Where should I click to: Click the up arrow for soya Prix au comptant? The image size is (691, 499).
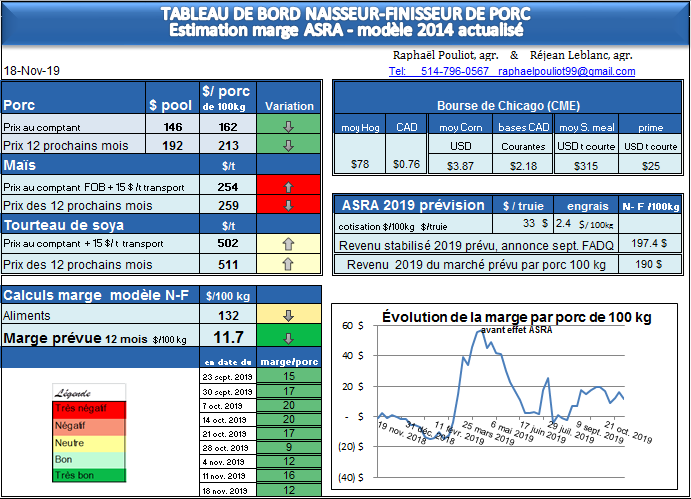coord(288,245)
